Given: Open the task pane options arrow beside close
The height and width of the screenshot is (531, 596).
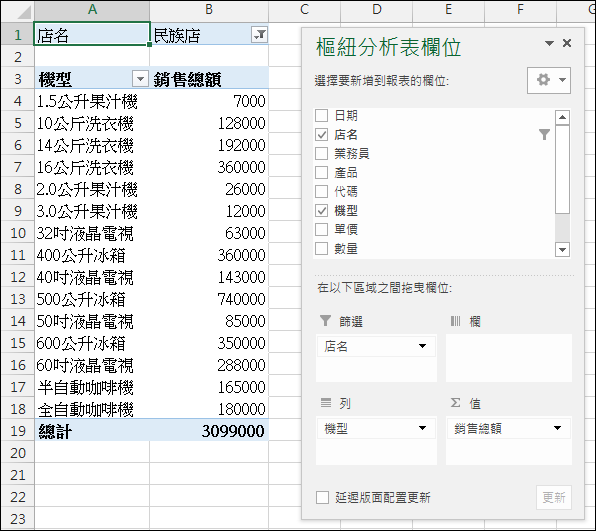Looking at the screenshot, I should coord(549,43).
